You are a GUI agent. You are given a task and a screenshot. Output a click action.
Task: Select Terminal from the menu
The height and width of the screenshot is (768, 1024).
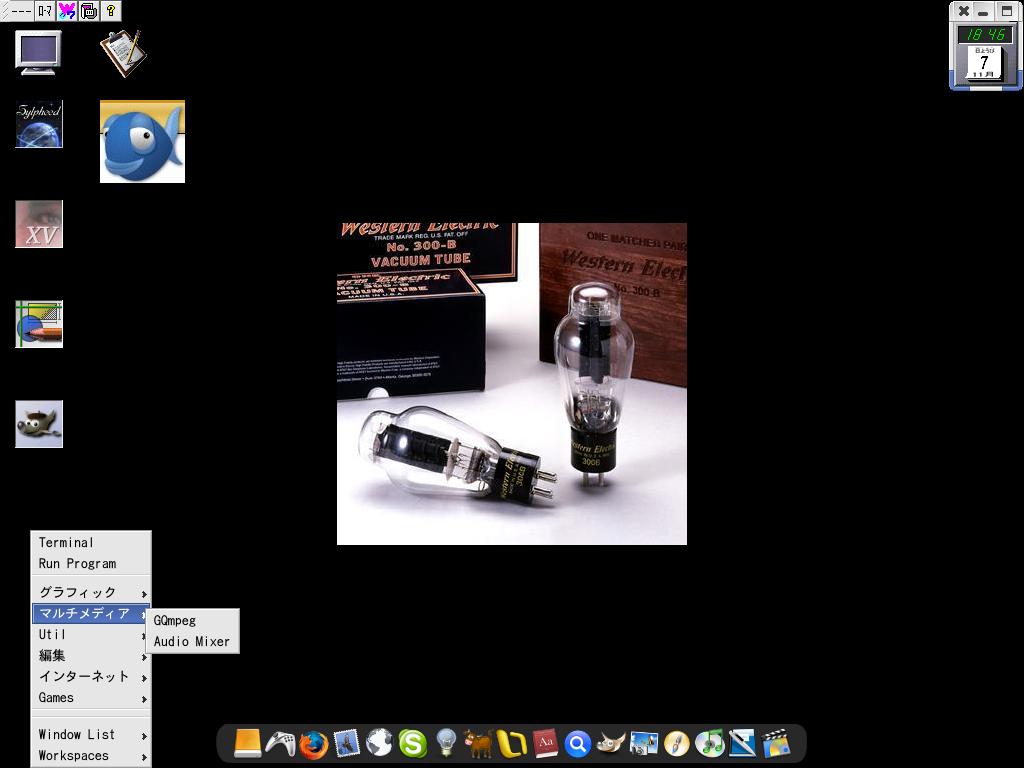(x=66, y=542)
